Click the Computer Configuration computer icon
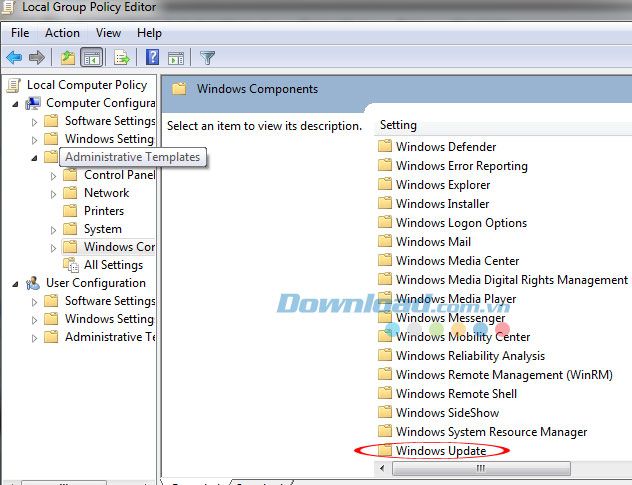Screen dimensions: 632x485 point(33,103)
